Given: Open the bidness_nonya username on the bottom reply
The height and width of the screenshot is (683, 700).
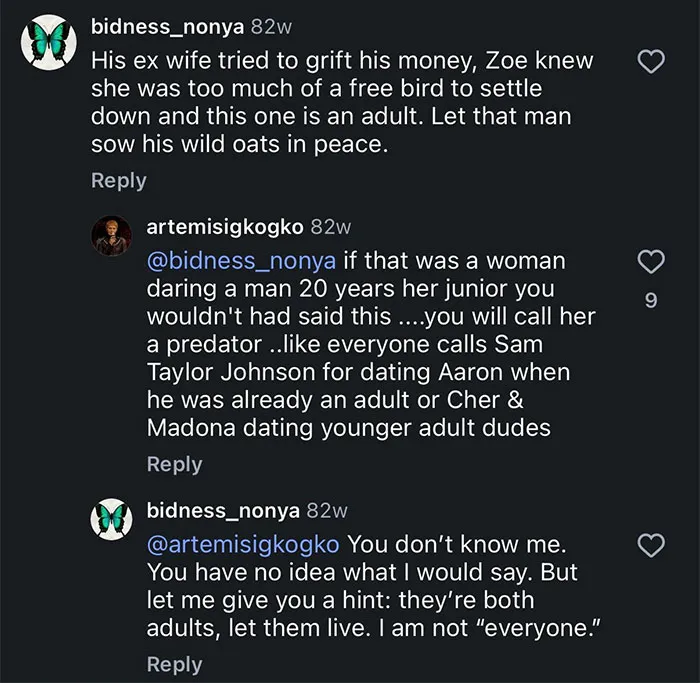Looking at the screenshot, I should tap(223, 511).
